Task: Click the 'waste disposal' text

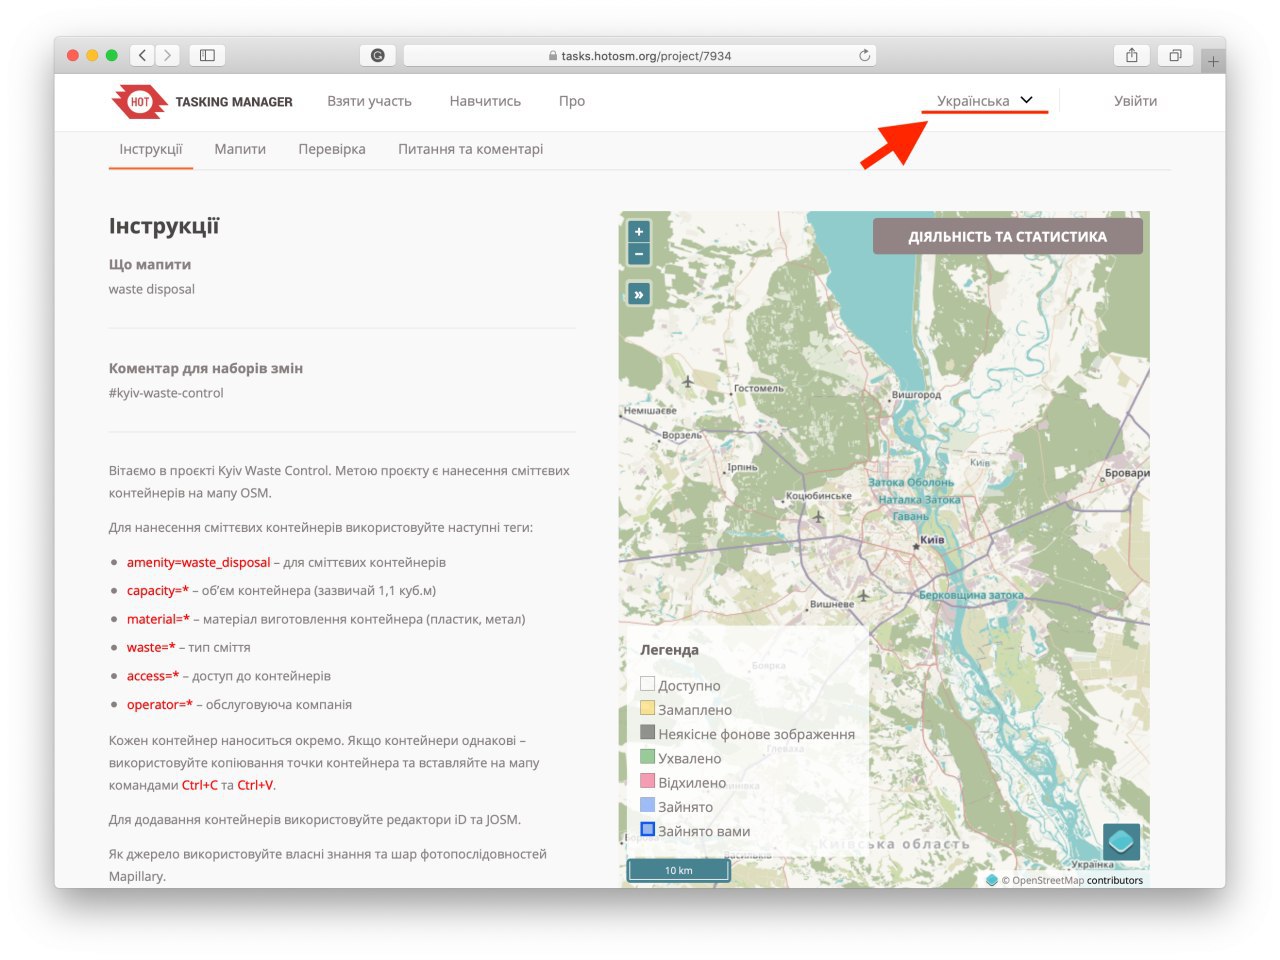Action: click(x=152, y=289)
